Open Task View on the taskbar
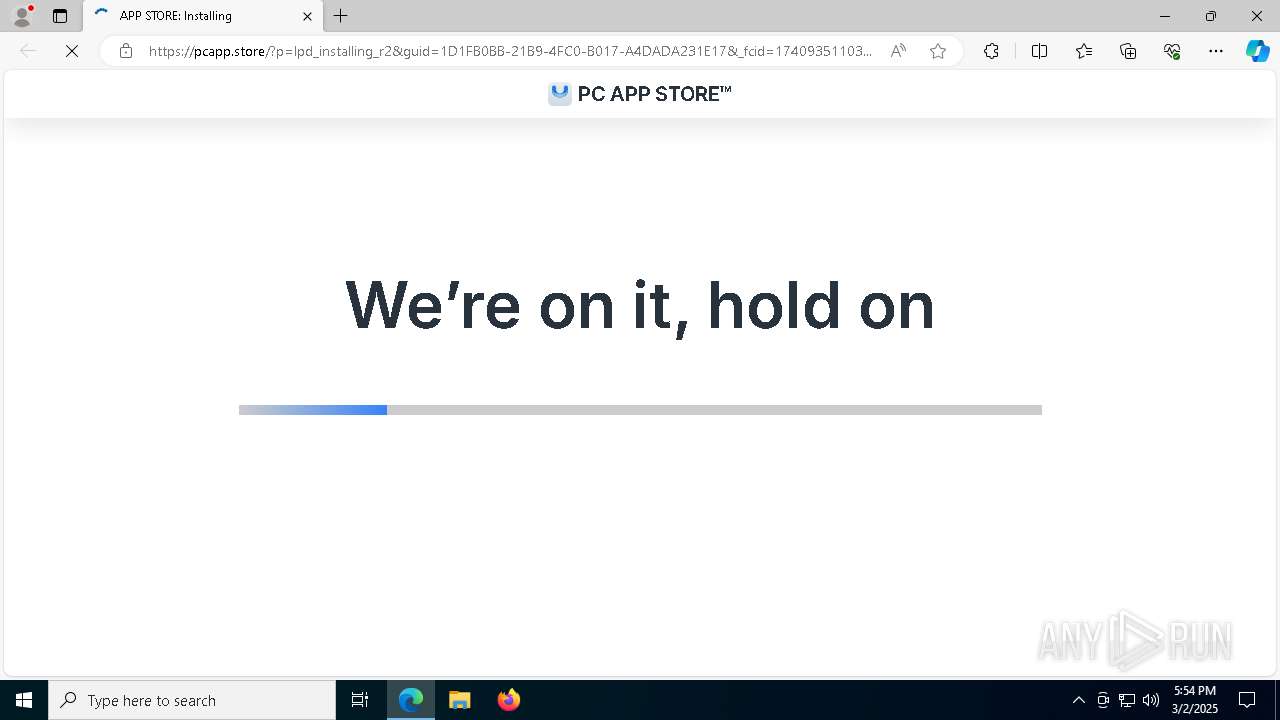This screenshot has height=720, width=1280. (360, 700)
